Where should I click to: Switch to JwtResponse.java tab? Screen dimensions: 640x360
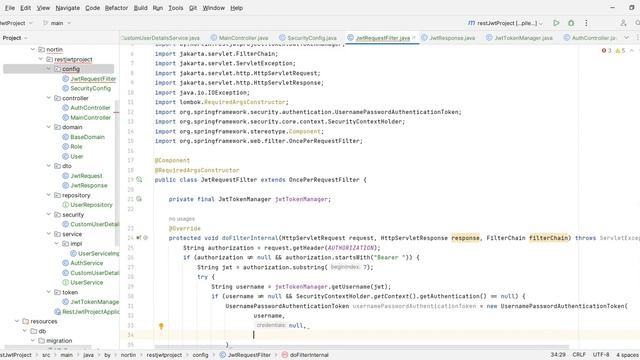pyautogui.click(x=448, y=38)
